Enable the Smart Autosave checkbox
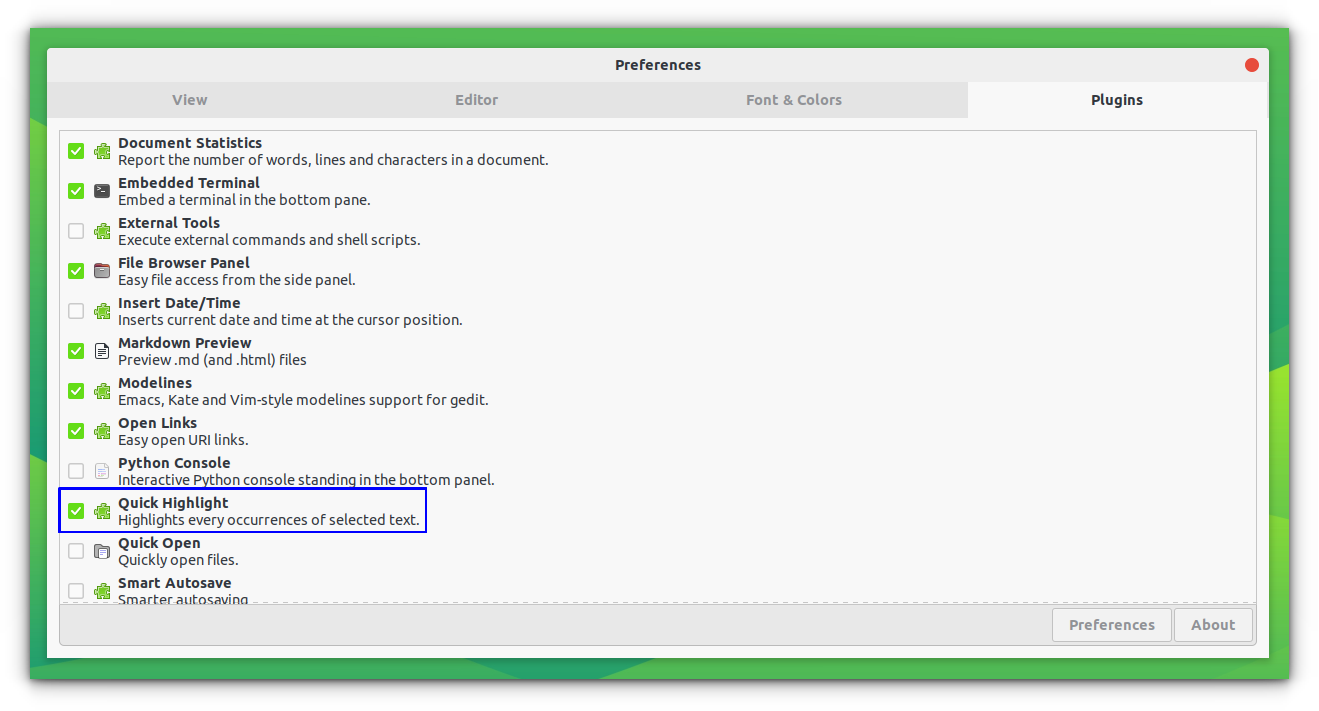 [x=76, y=591]
